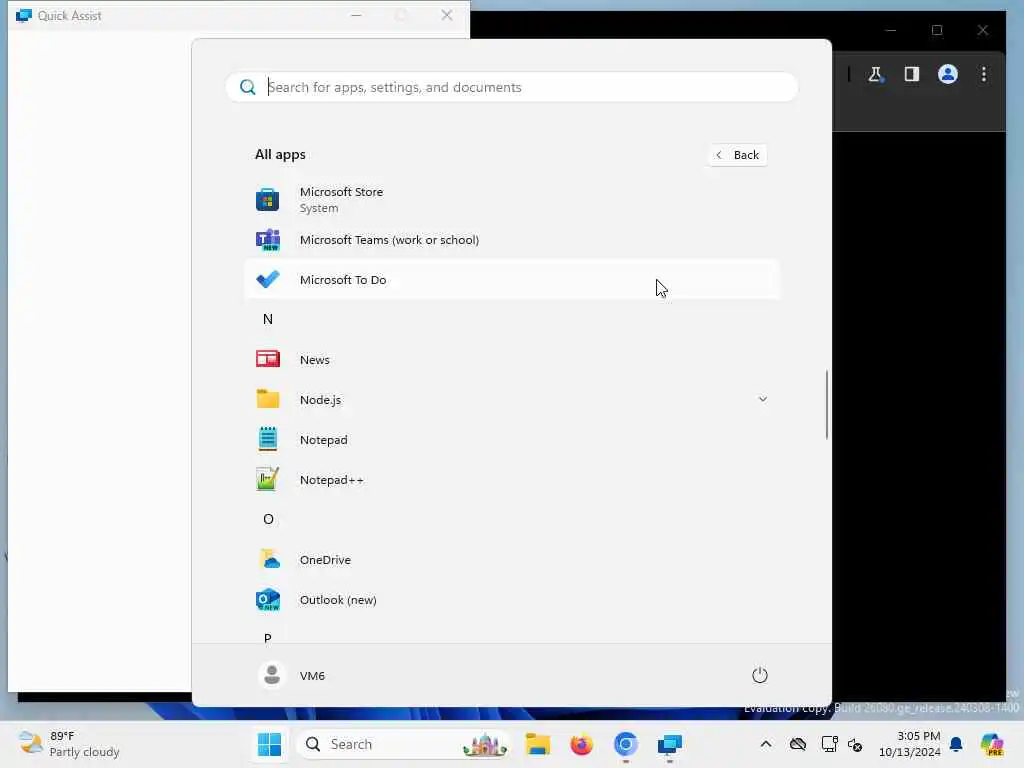
Task: Open the browser profile avatar
Action: coord(948,74)
